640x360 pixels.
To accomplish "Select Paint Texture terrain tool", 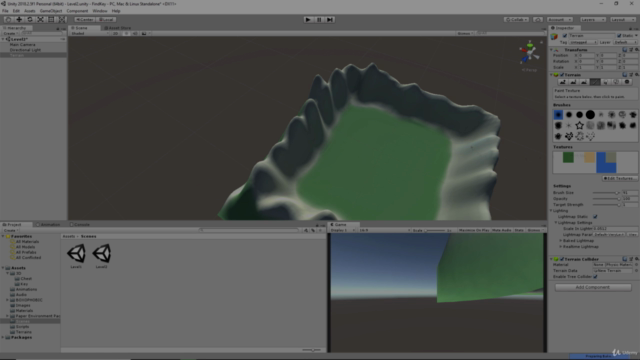I will [595, 82].
